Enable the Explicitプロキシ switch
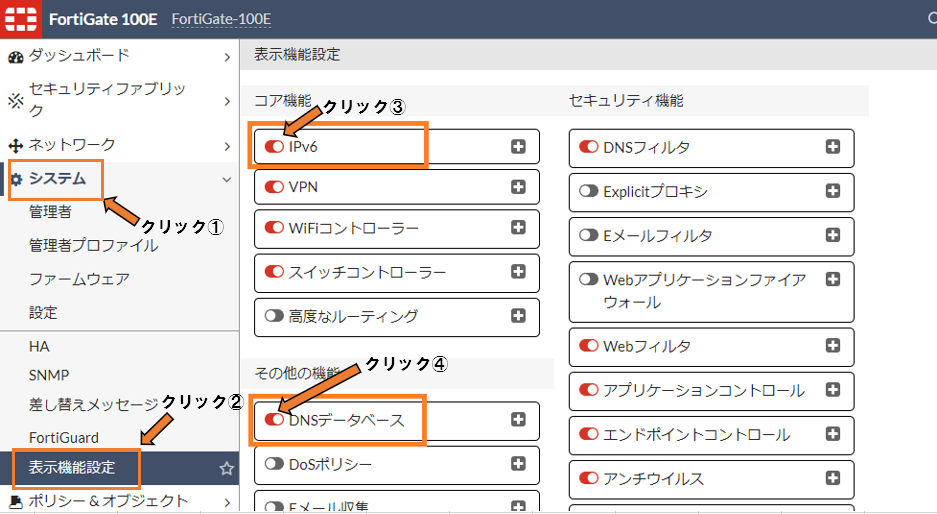Image resolution: width=937 pixels, height=514 pixels. click(589, 191)
